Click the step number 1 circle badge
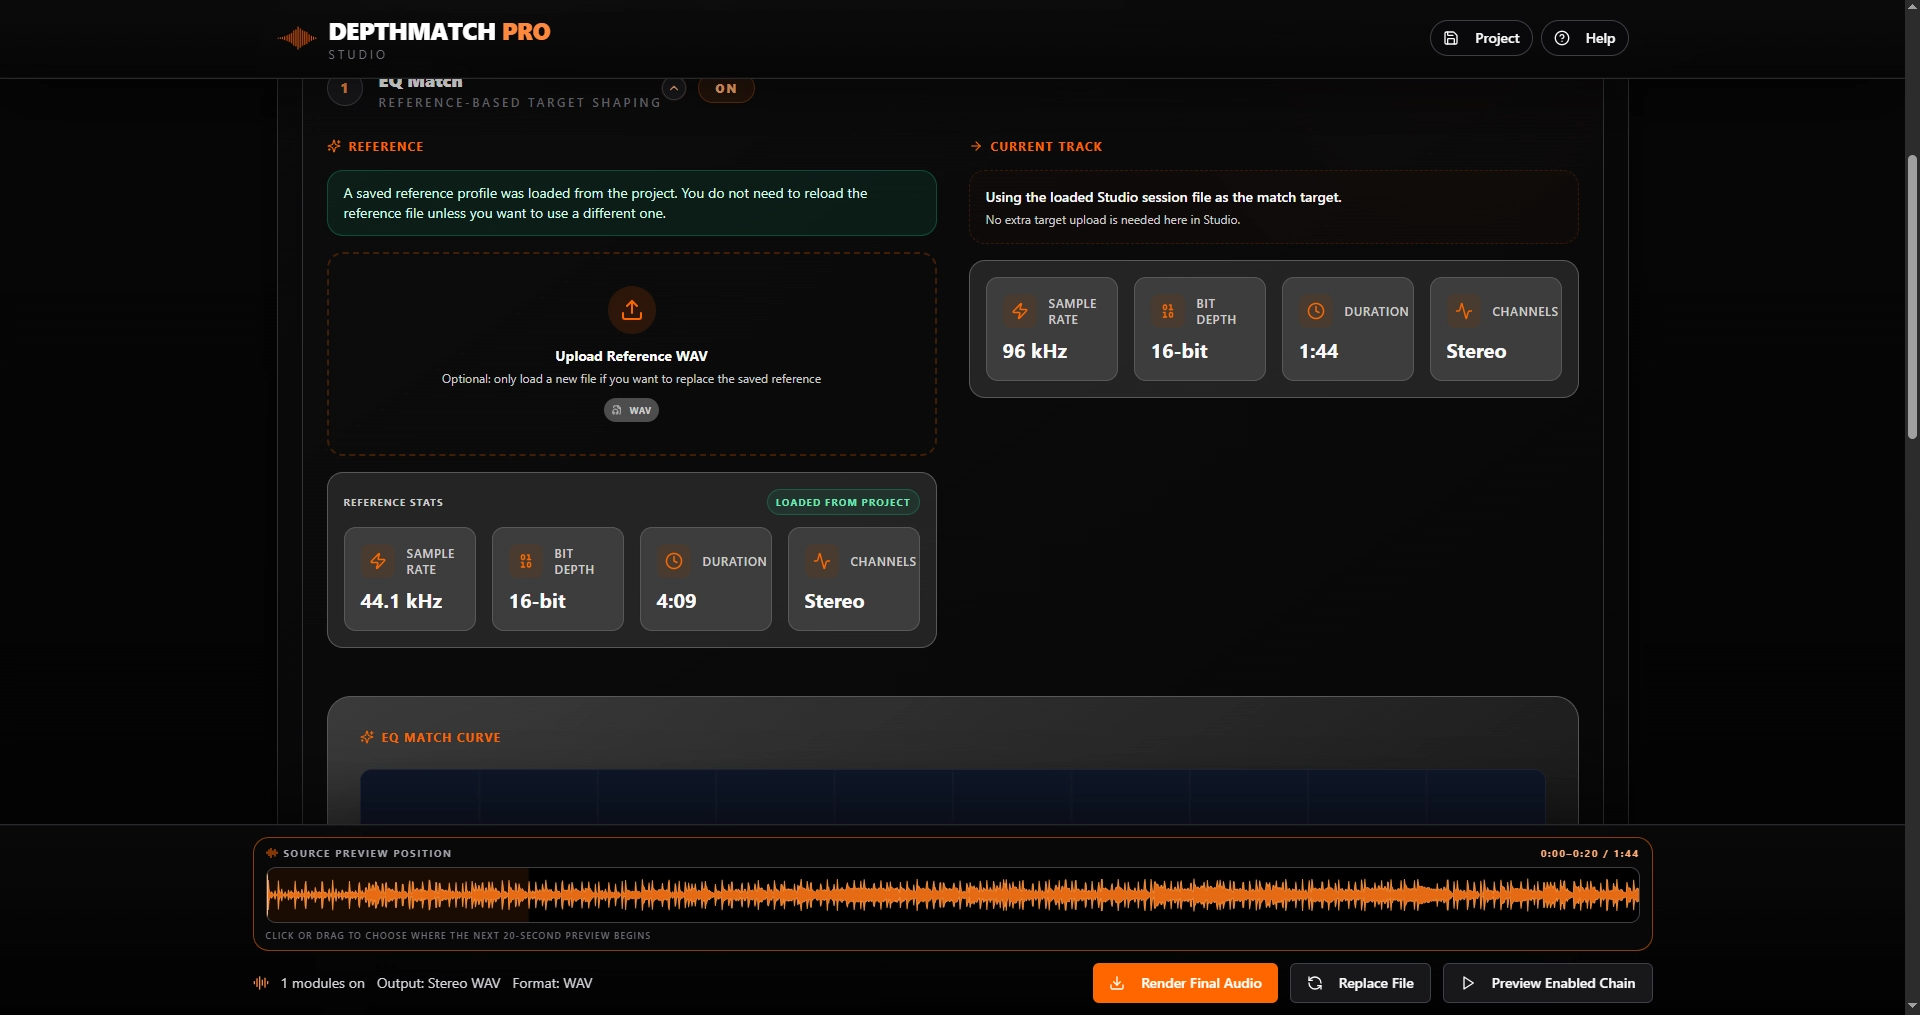 tap(345, 89)
